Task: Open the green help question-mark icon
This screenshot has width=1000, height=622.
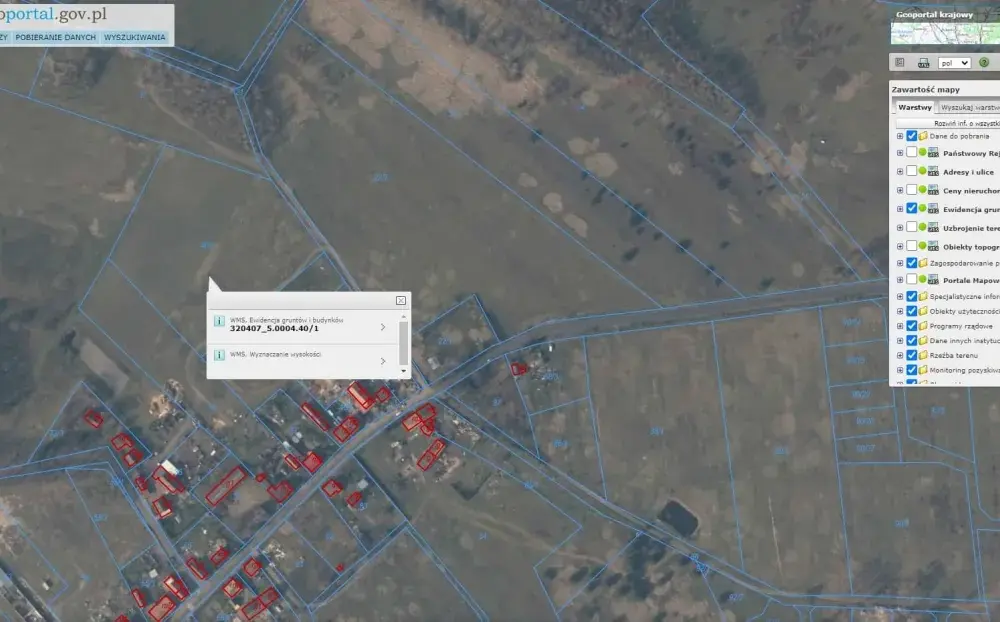Action: [984, 63]
